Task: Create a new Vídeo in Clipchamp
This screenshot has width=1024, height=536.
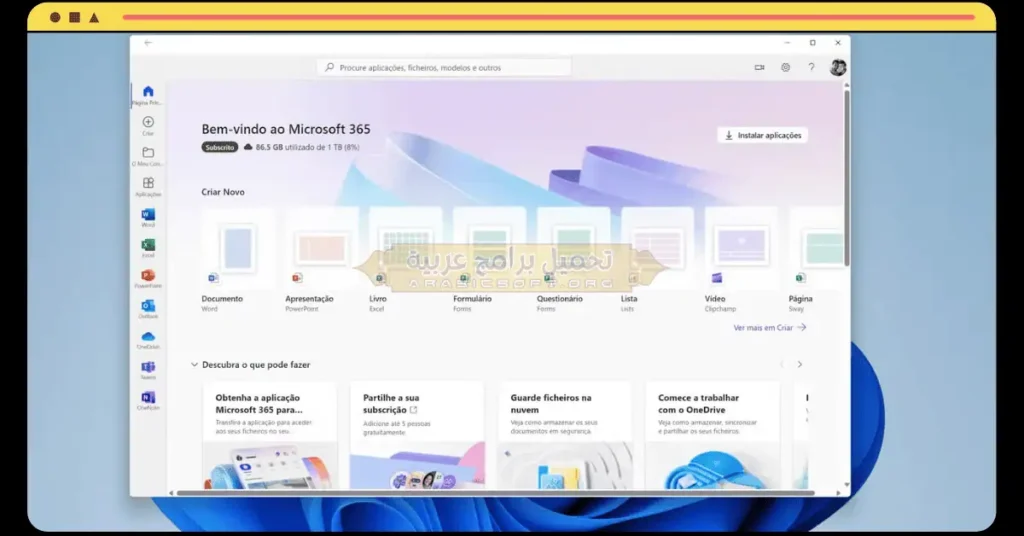Action: tap(741, 260)
